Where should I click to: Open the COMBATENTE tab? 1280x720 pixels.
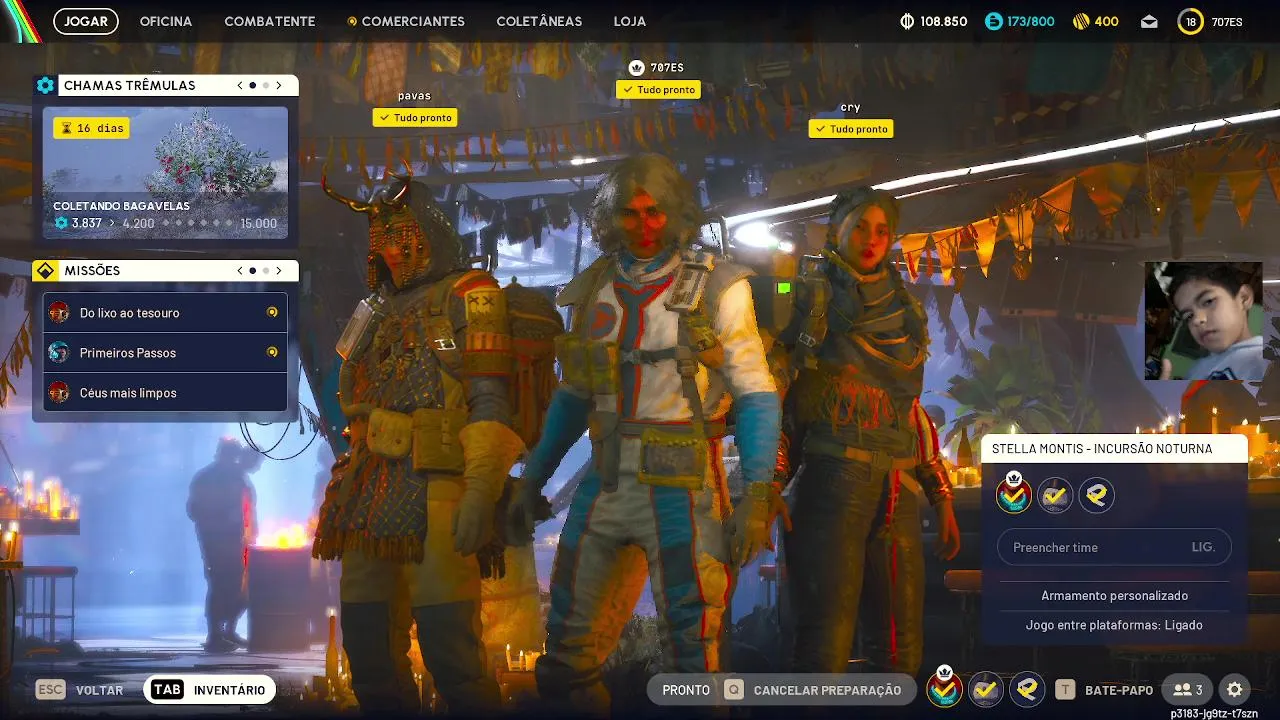[269, 21]
